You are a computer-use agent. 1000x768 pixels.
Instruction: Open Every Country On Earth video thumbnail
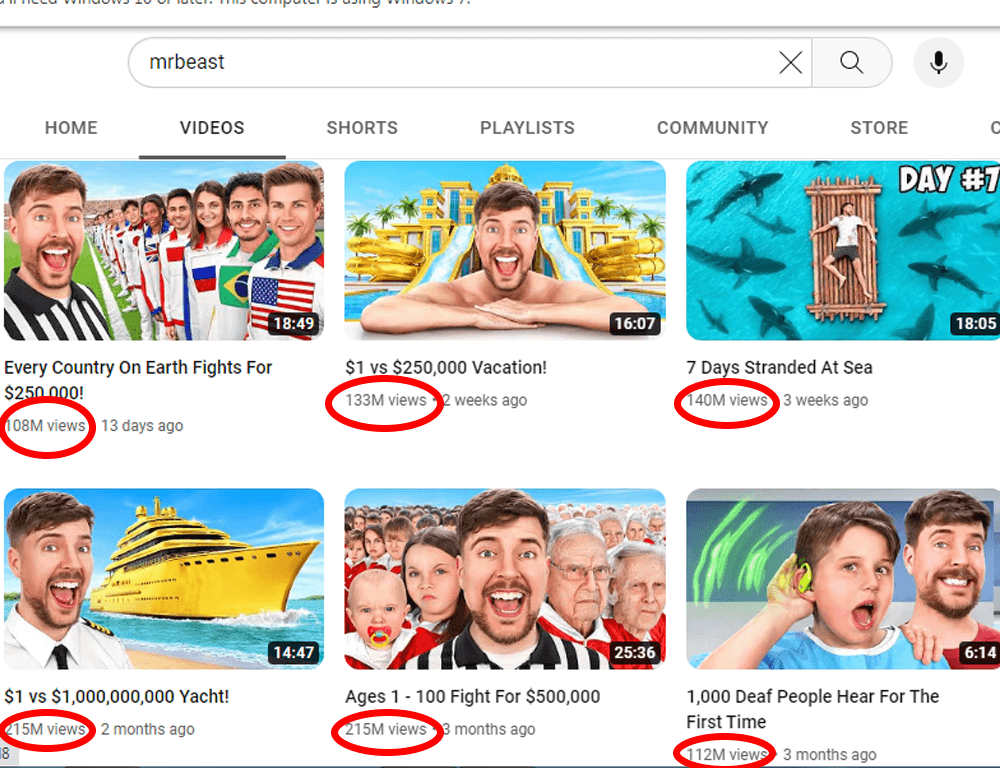[164, 251]
